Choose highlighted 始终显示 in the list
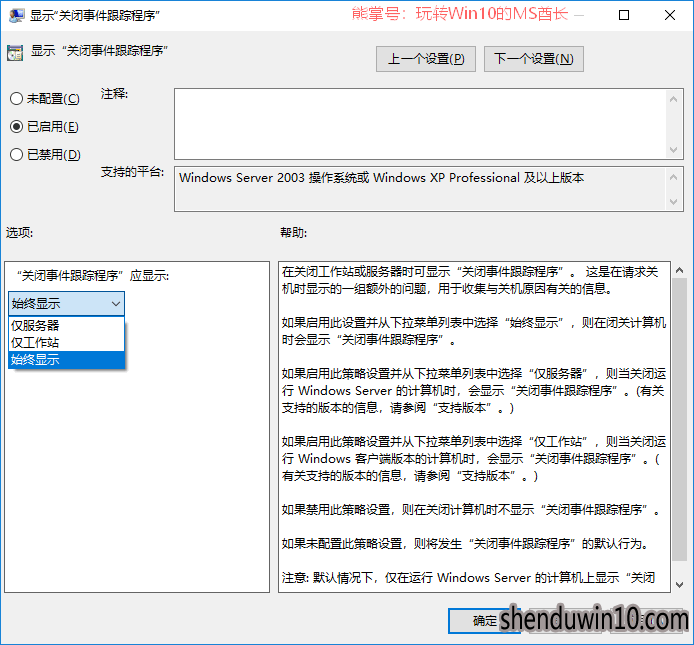The width and height of the screenshot is (694, 645). pyautogui.click(x=66, y=359)
